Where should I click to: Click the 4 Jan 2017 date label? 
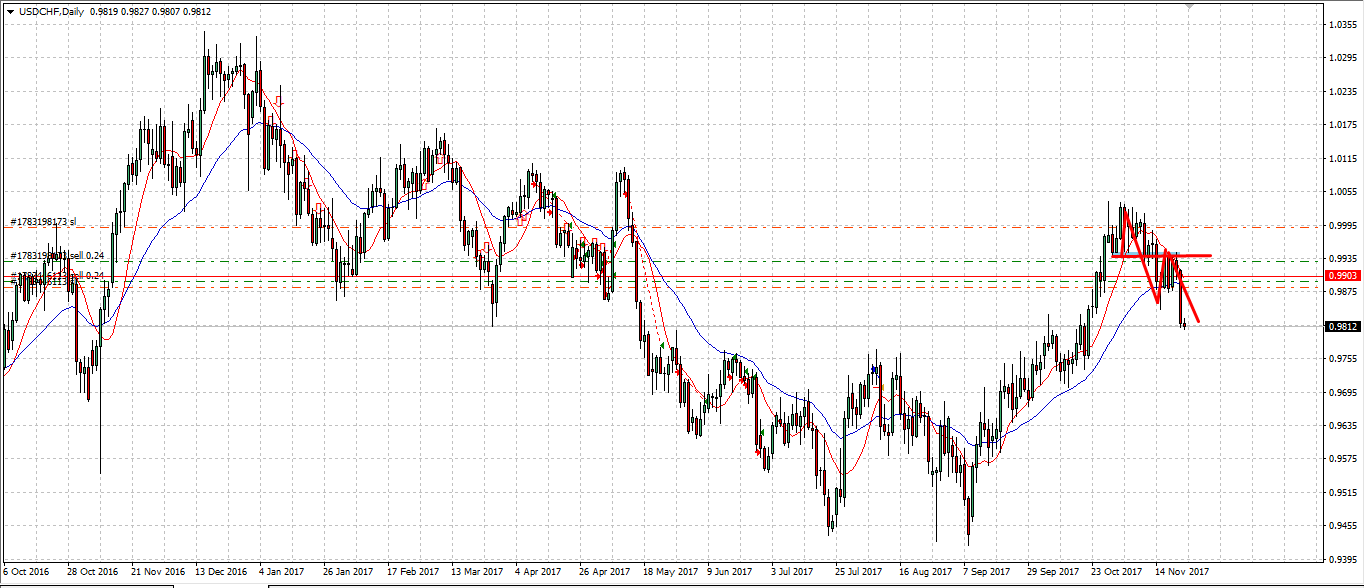[283, 572]
